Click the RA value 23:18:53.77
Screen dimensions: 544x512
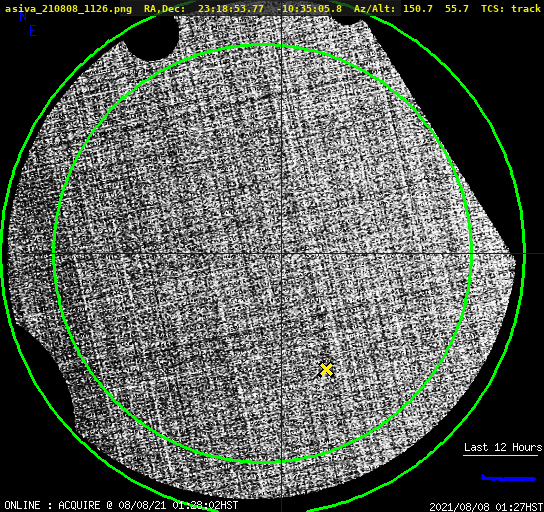231,9
